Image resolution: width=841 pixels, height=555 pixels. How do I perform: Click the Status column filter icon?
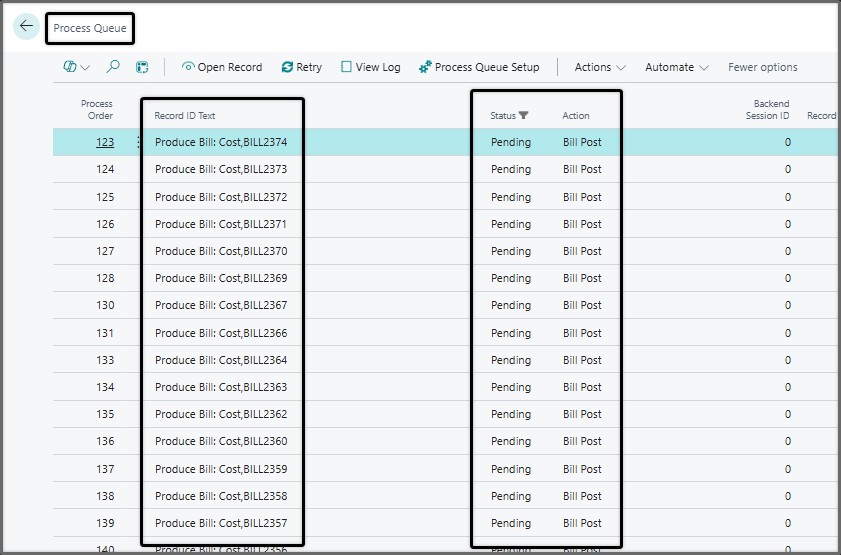524,115
